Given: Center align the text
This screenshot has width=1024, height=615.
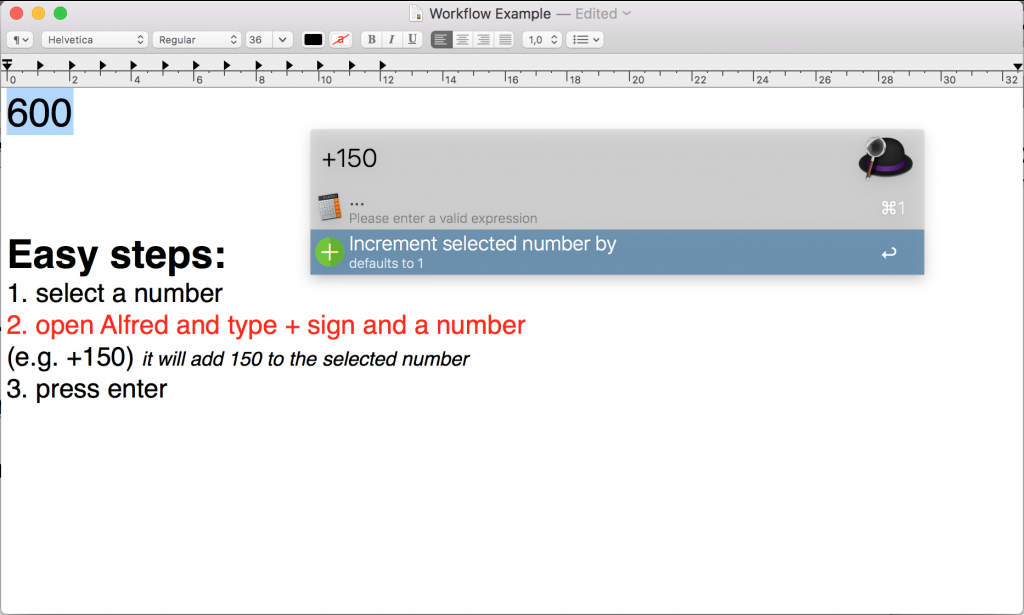Looking at the screenshot, I should click(x=462, y=40).
